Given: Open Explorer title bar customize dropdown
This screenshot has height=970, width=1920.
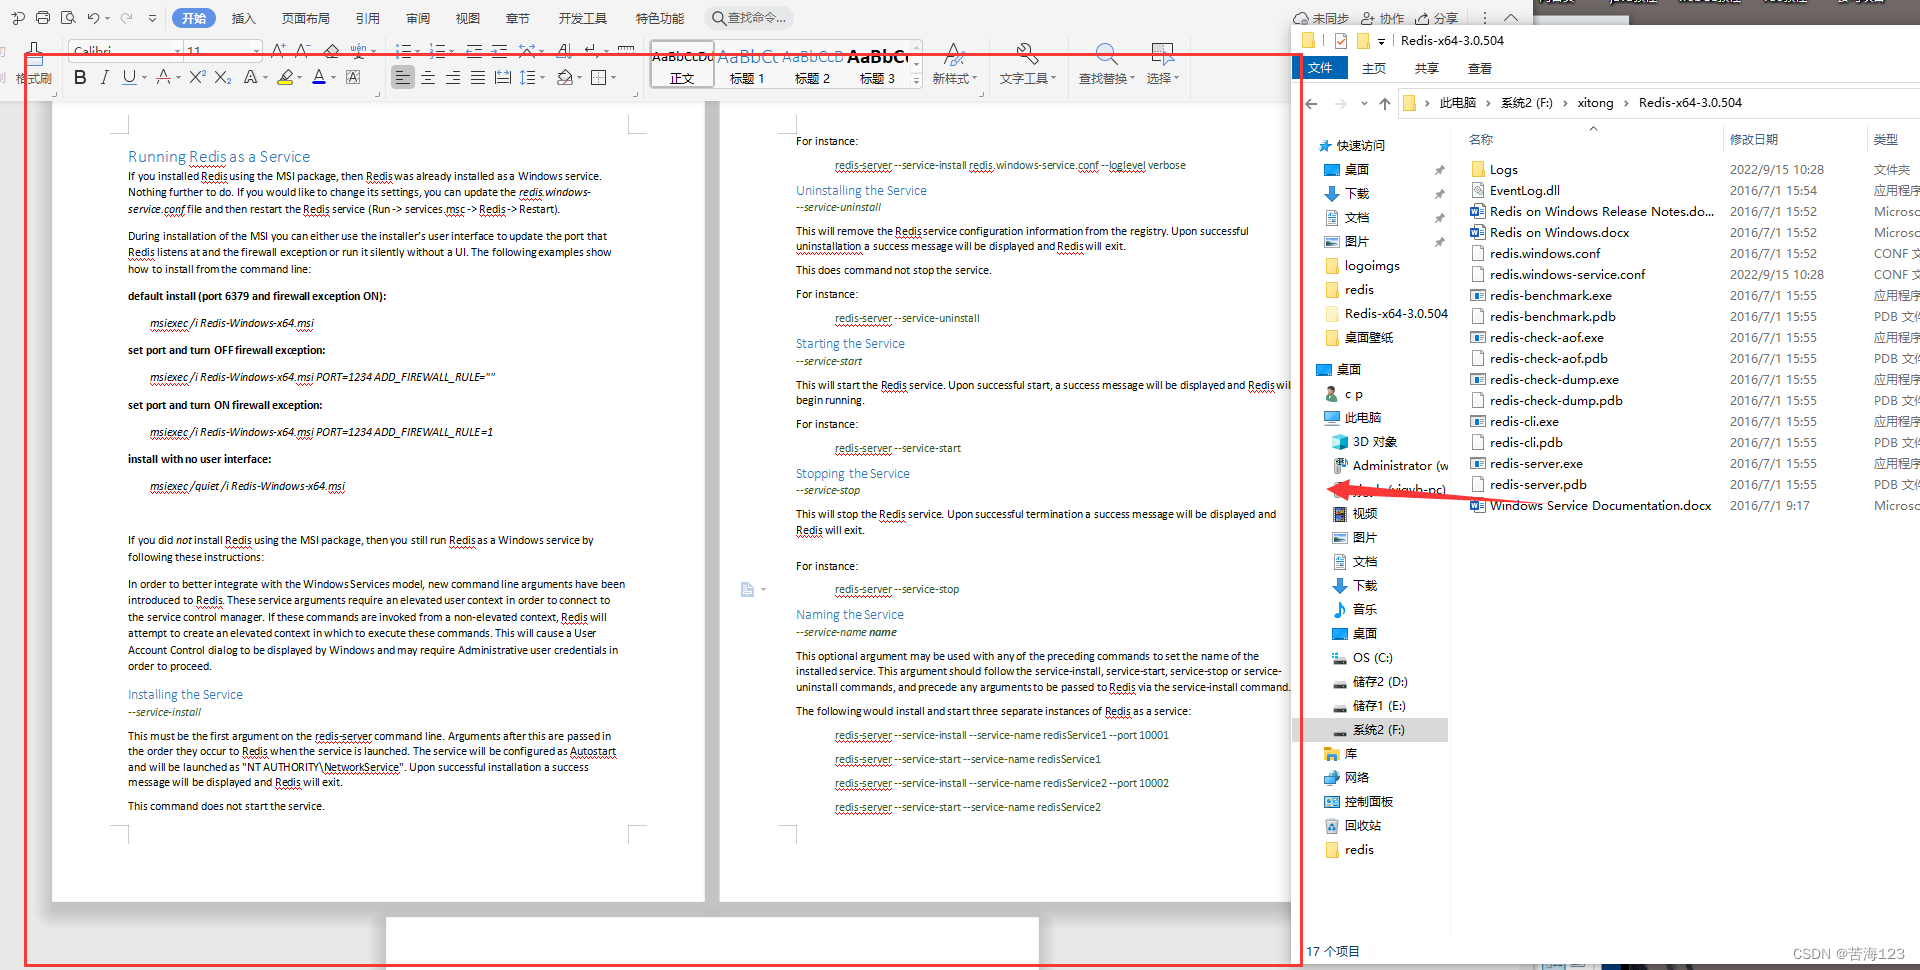Looking at the screenshot, I should click(1381, 41).
